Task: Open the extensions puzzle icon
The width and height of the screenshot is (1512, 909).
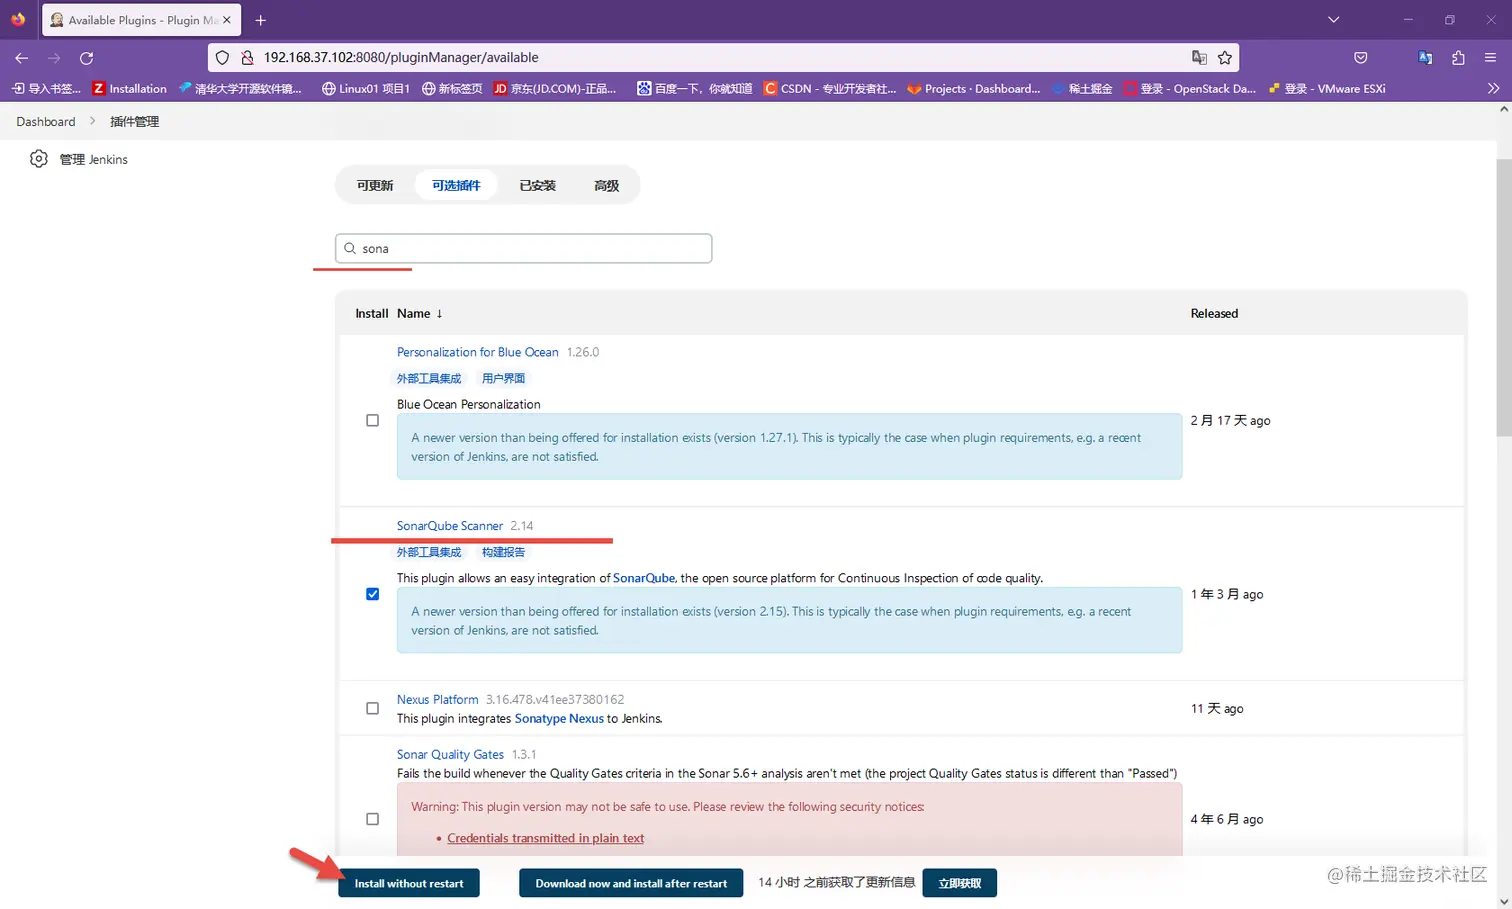Action: 1458,58
